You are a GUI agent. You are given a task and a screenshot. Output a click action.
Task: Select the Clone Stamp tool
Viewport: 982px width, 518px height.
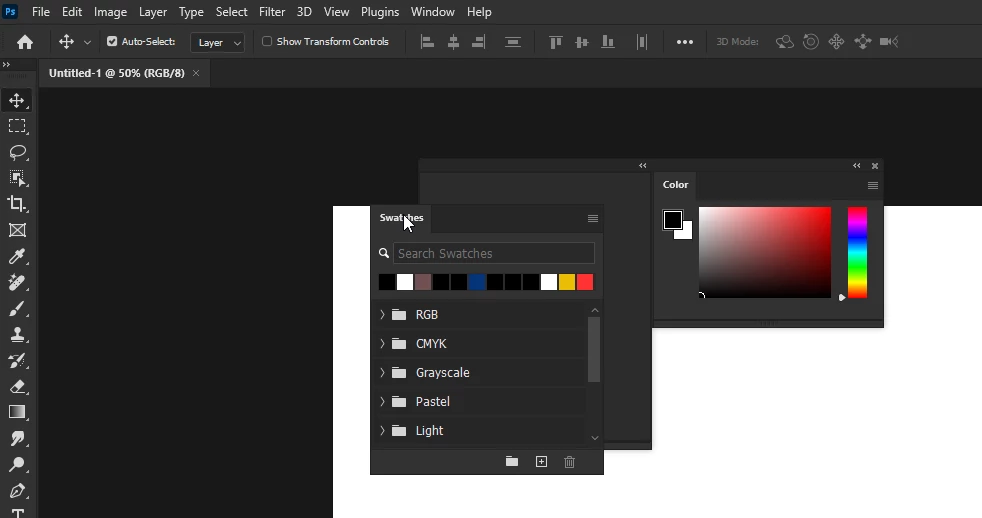point(17,334)
